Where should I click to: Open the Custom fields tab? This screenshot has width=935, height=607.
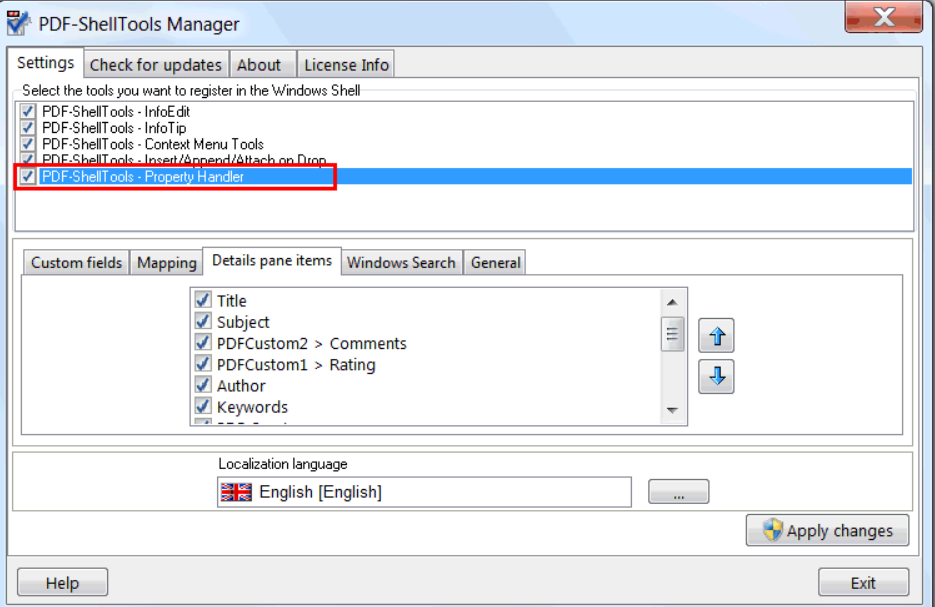[76, 263]
